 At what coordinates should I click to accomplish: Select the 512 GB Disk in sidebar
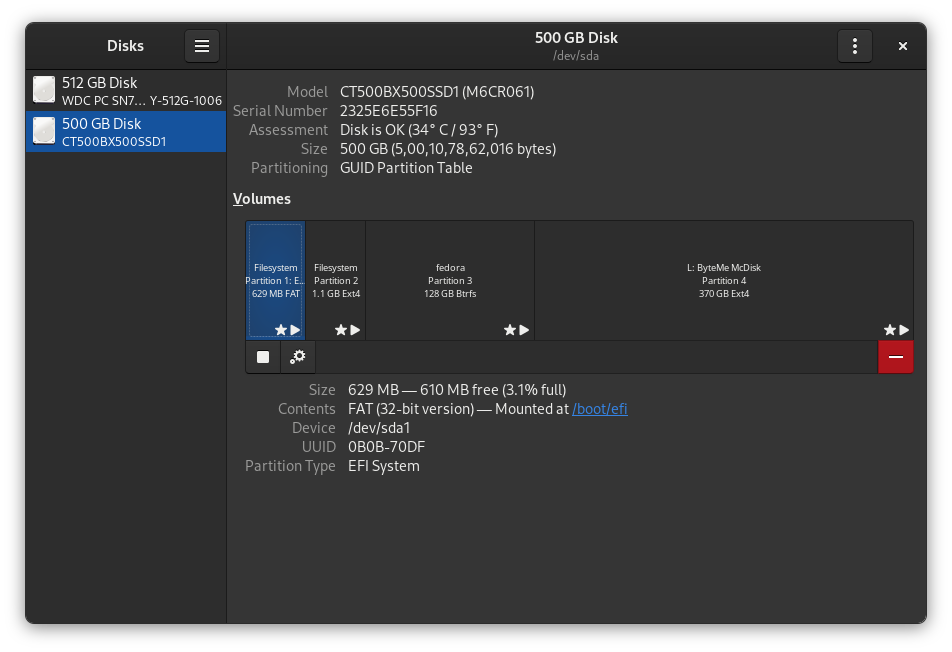click(x=126, y=90)
